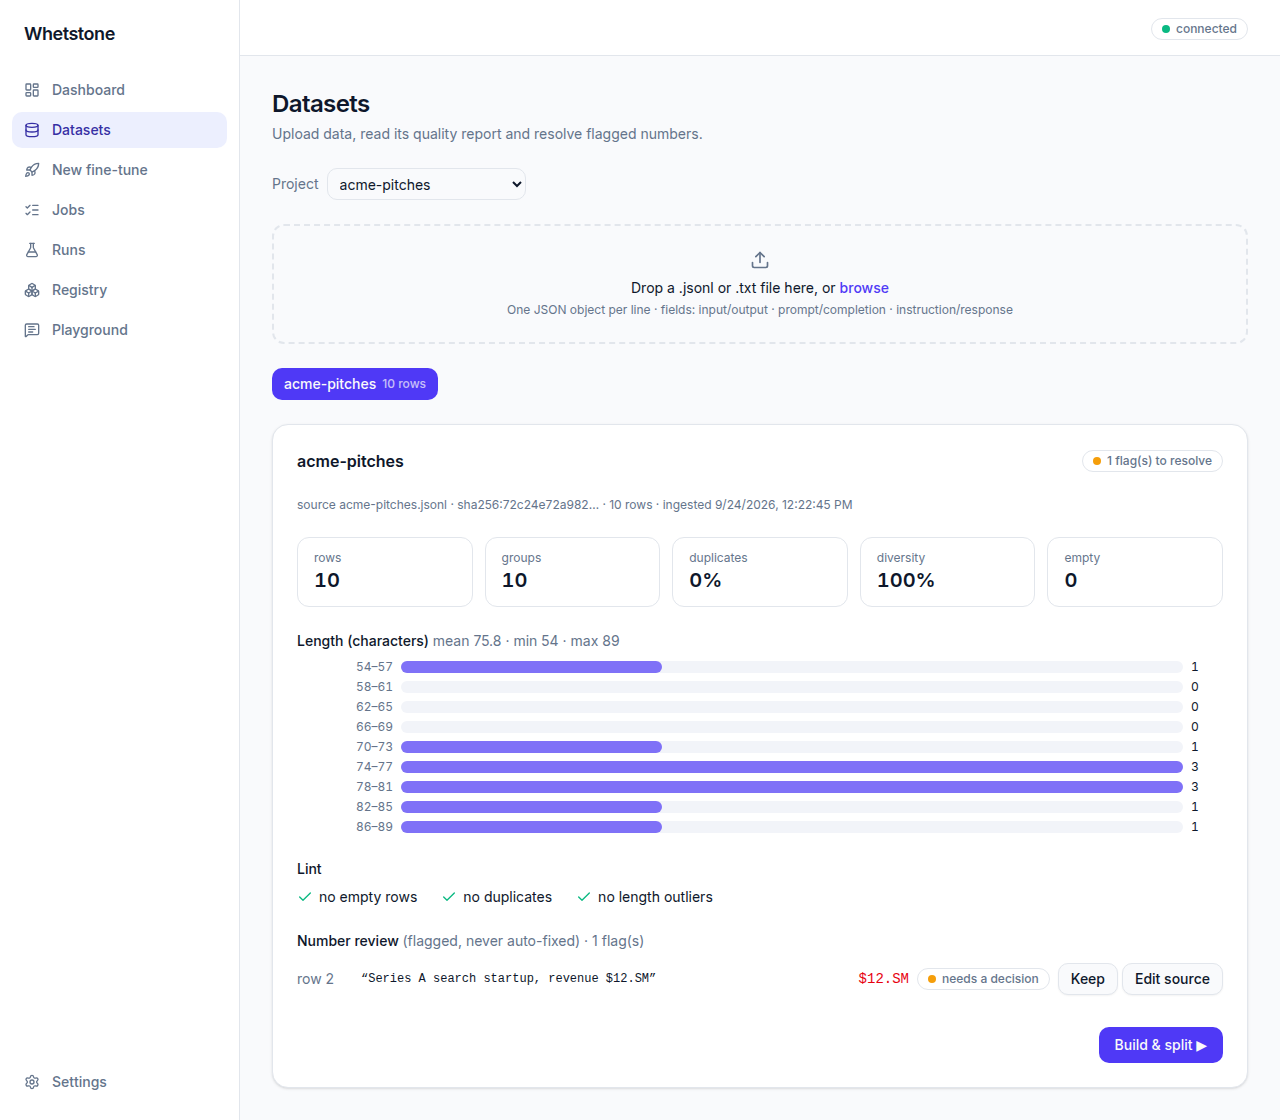Click the browse link in upload area
Screen dimensions: 1280x1120
864,288
